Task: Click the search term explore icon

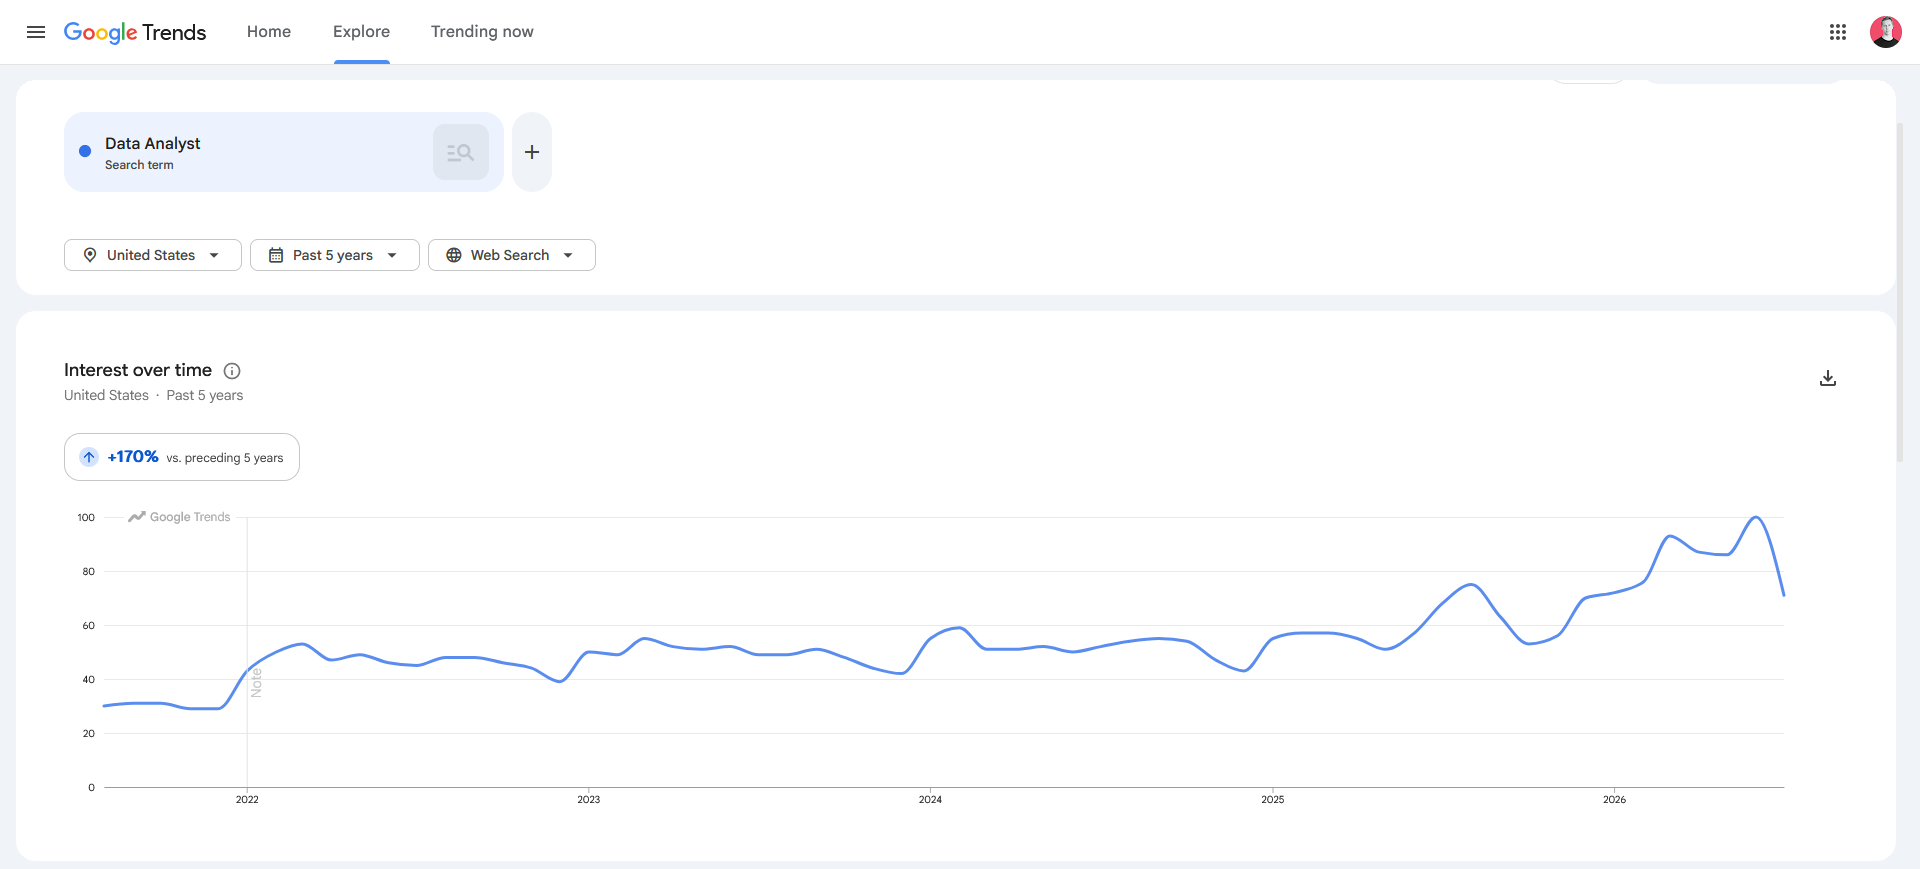Action: pyautogui.click(x=461, y=152)
